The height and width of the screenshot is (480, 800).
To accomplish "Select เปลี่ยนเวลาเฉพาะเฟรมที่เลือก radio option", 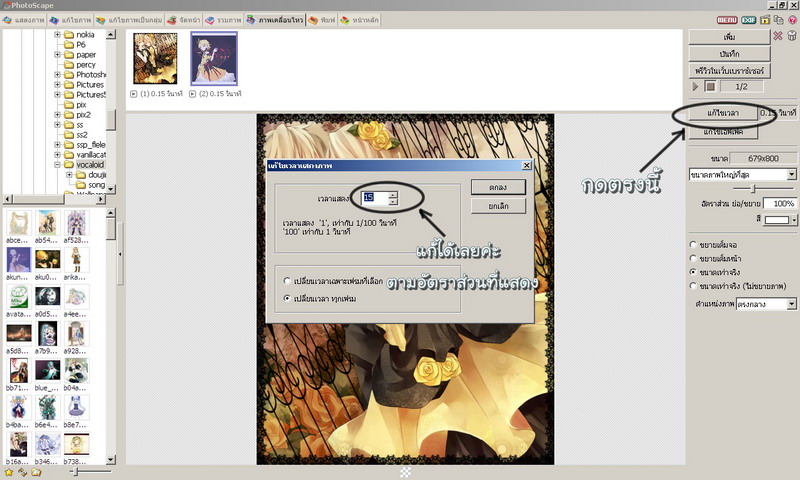I will click(287, 281).
